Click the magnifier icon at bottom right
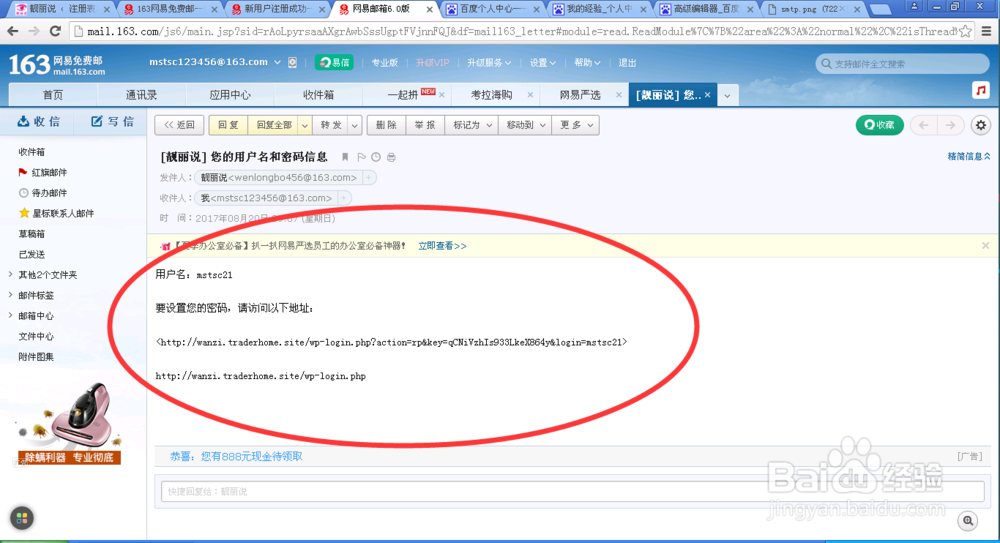The height and width of the screenshot is (543, 1000). (968, 521)
